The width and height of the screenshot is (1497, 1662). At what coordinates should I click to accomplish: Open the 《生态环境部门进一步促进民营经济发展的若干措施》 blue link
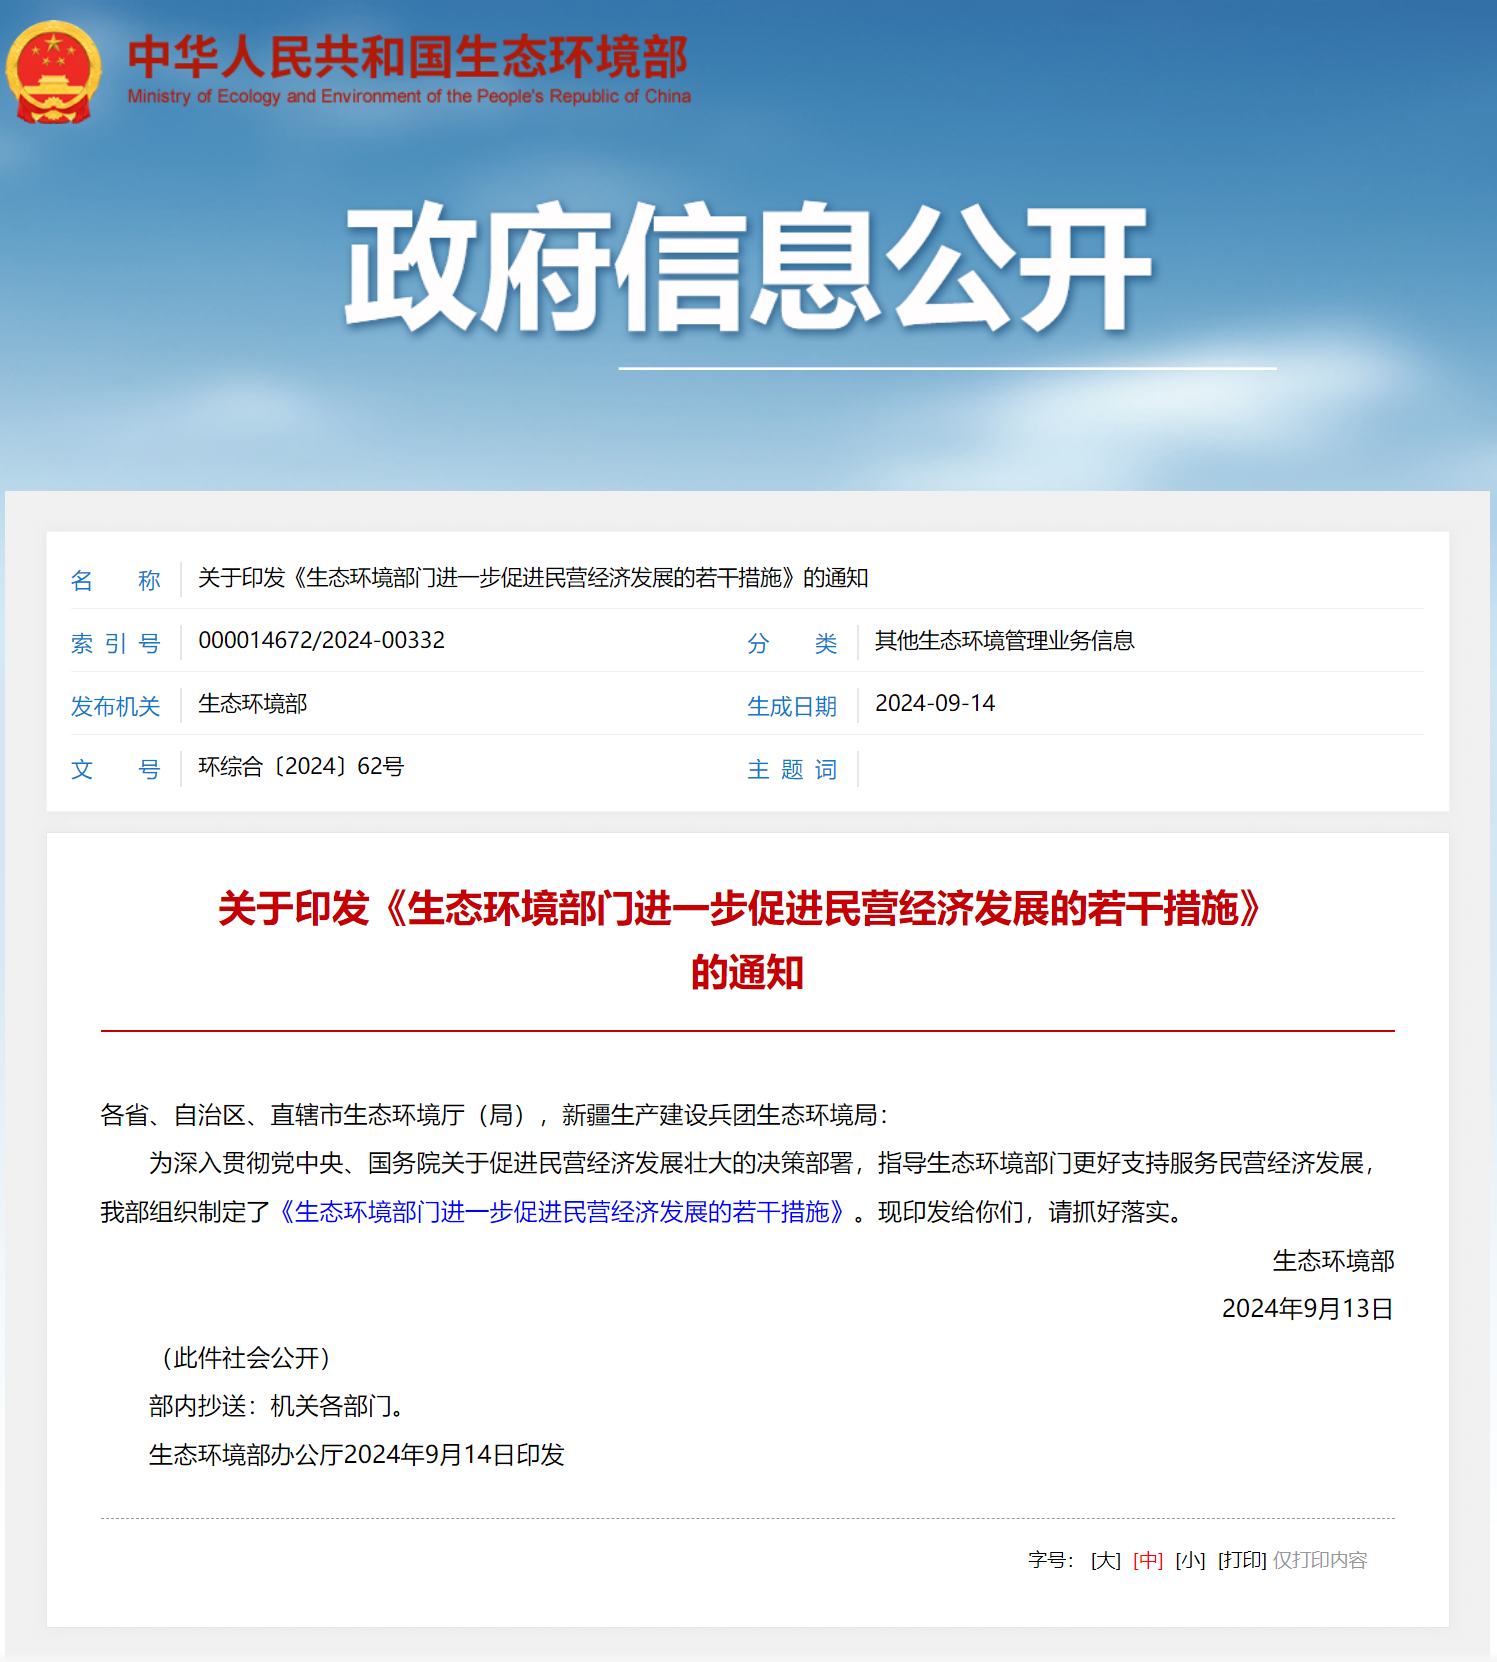(x=562, y=1212)
